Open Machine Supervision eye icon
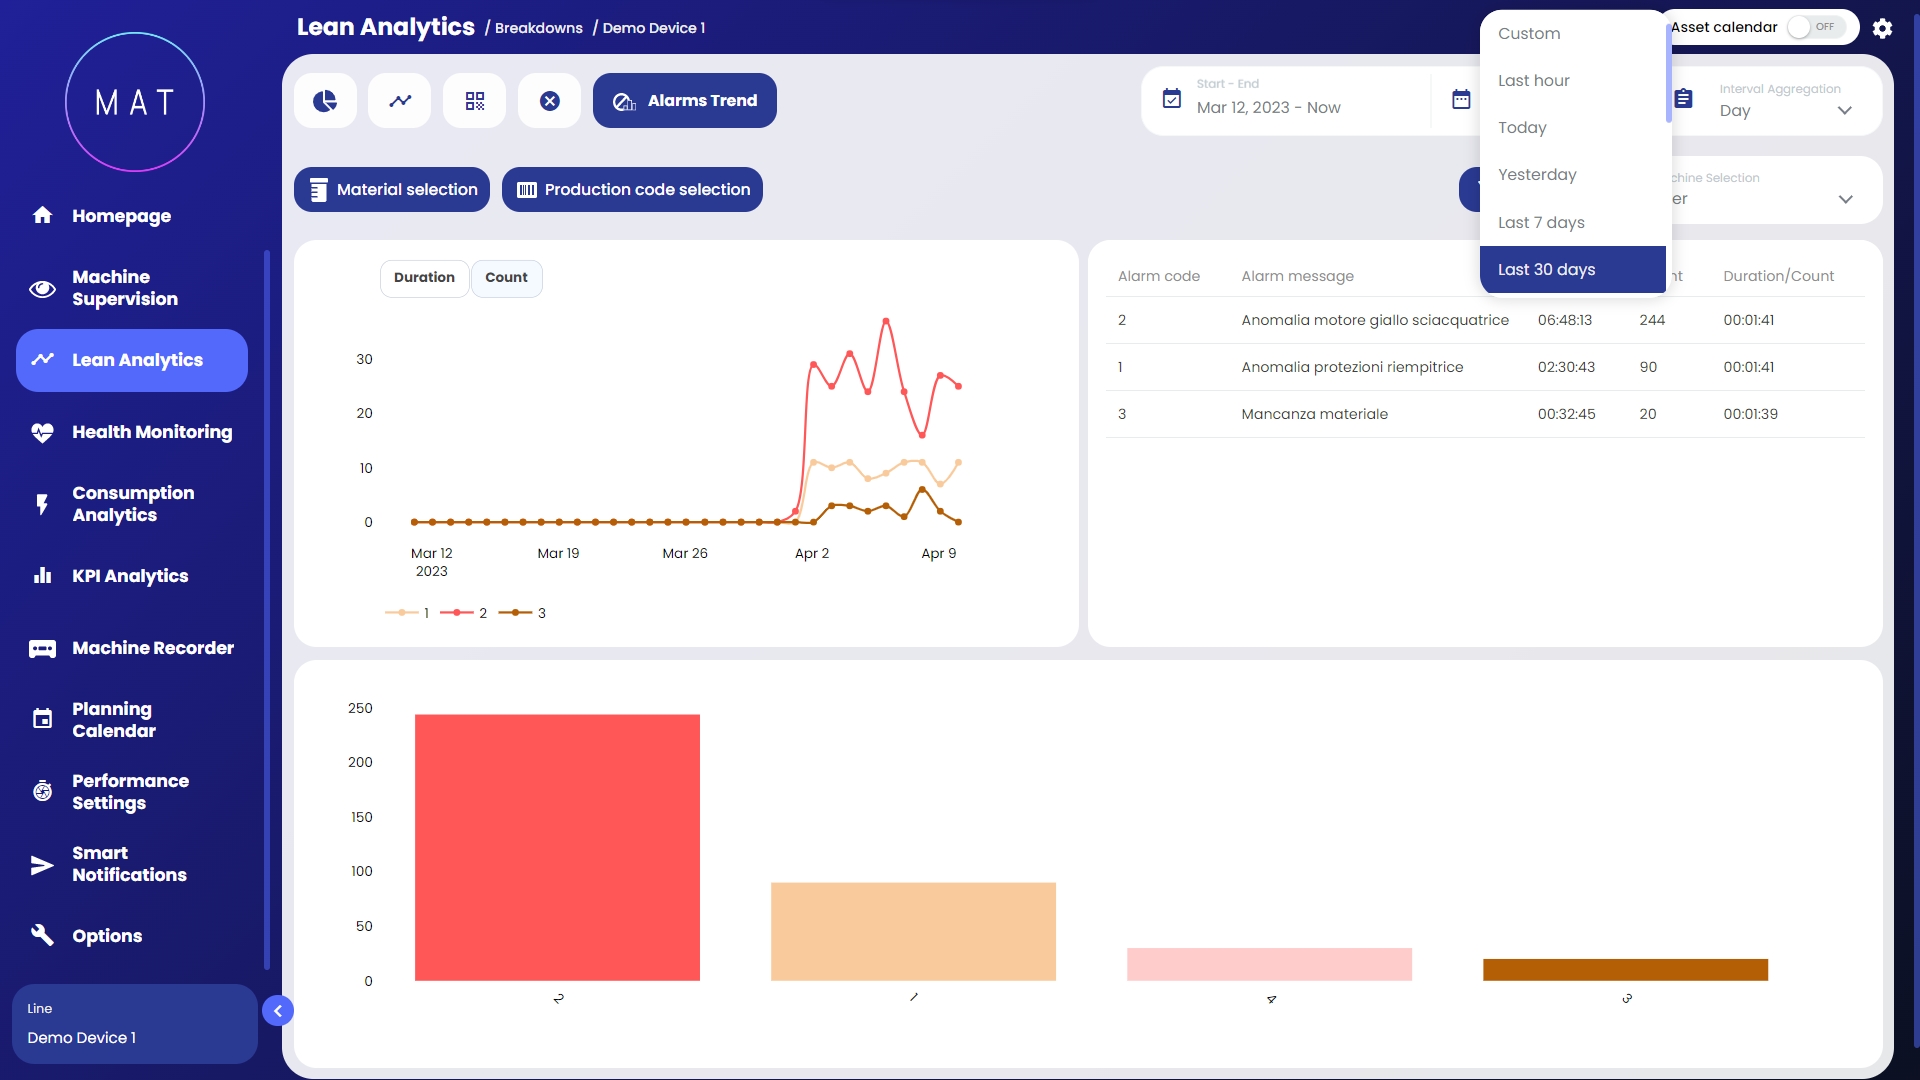Image resolution: width=1920 pixels, height=1080 pixels. (x=42, y=289)
